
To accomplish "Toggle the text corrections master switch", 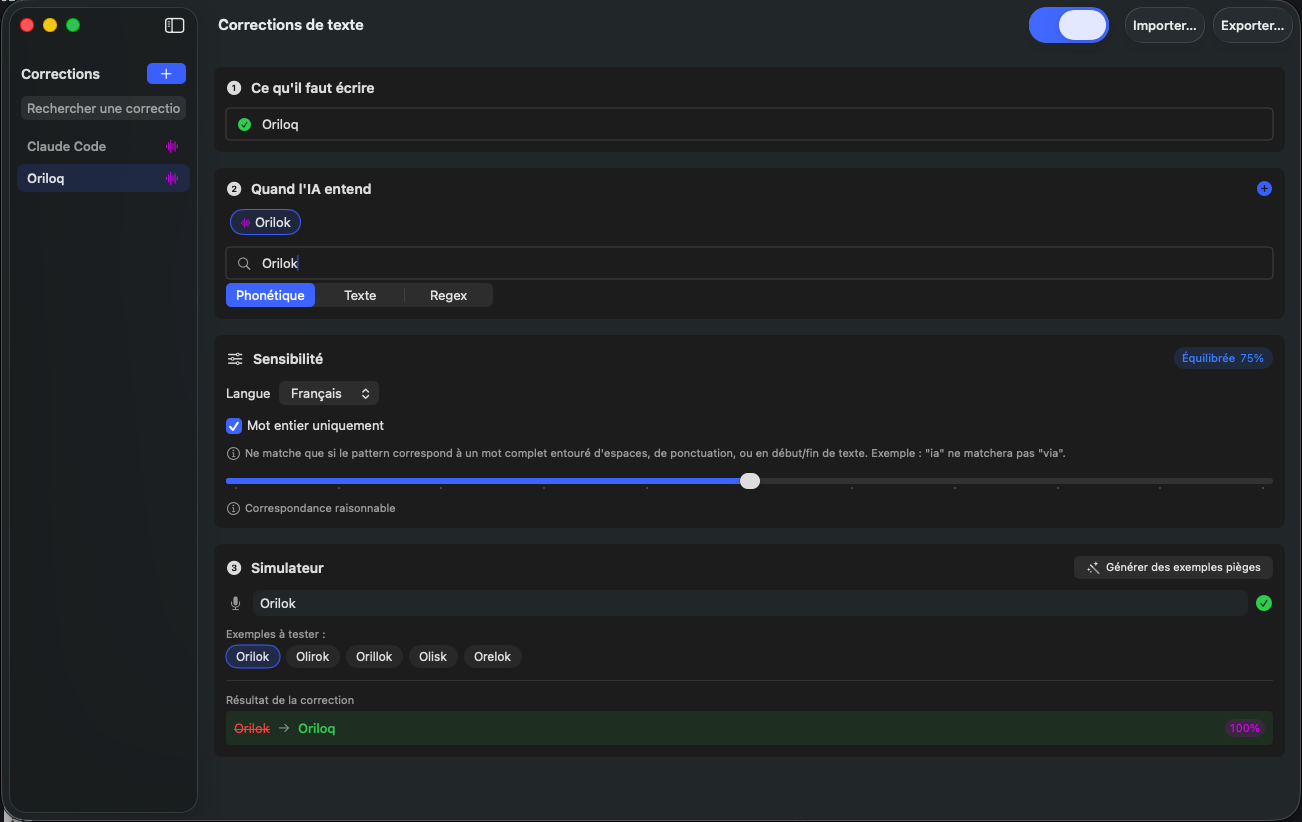I will pyautogui.click(x=1069, y=25).
